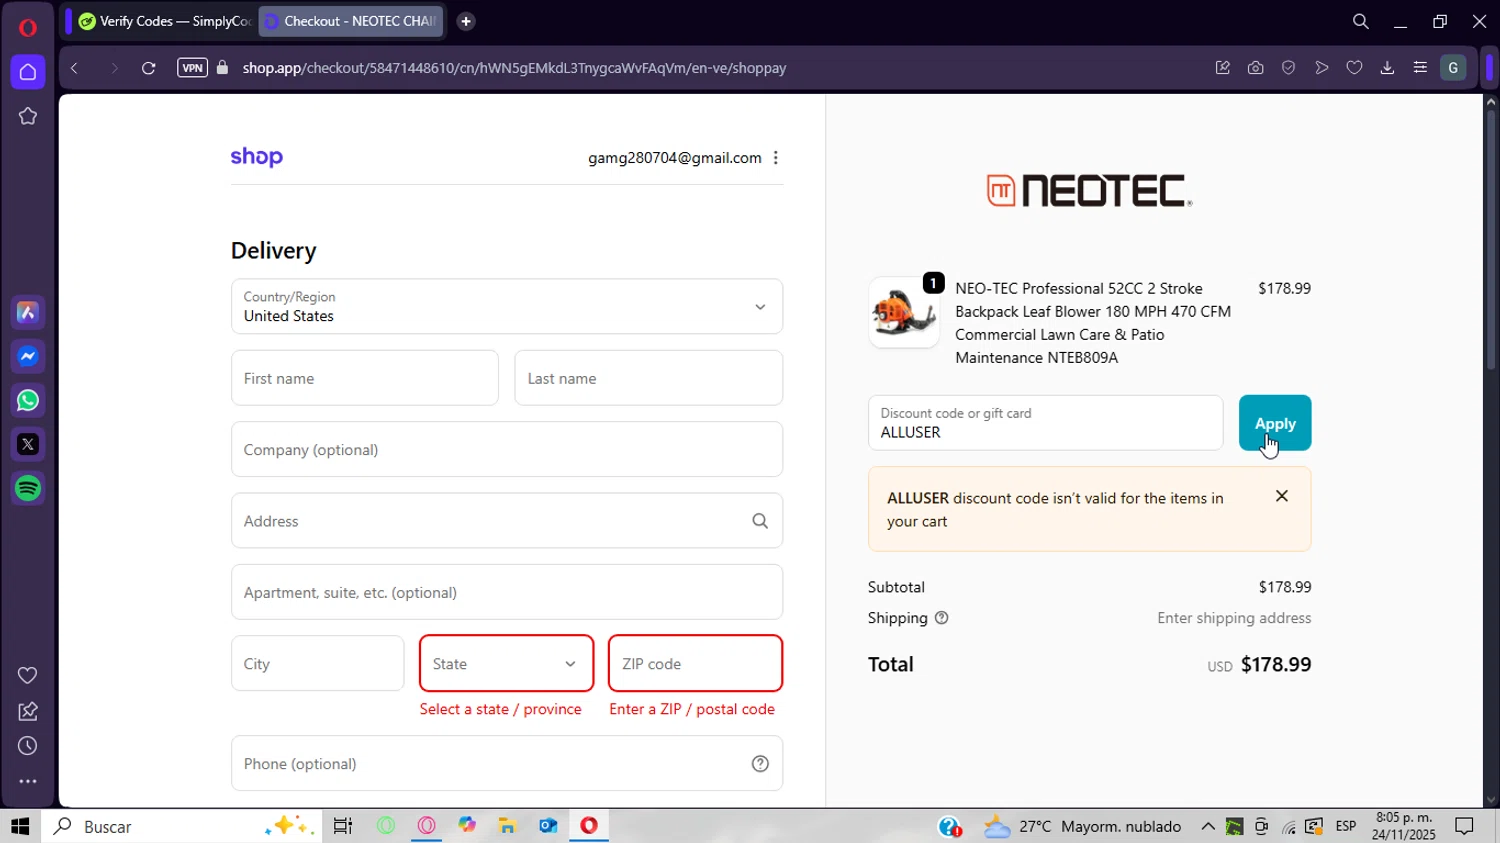Open sidebar three-dot more options
The image size is (1500, 843).
(x=28, y=782)
